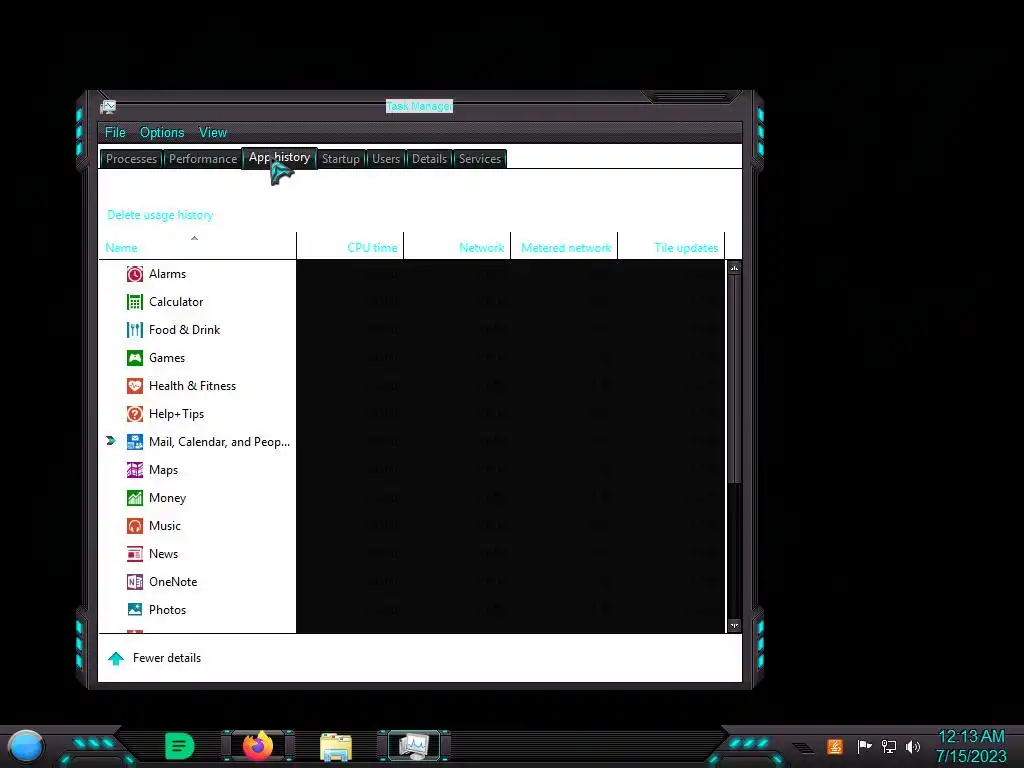Viewport: 1024px width, 768px height.
Task: Select the Food & Drink row text
Action: [x=184, y=330]
